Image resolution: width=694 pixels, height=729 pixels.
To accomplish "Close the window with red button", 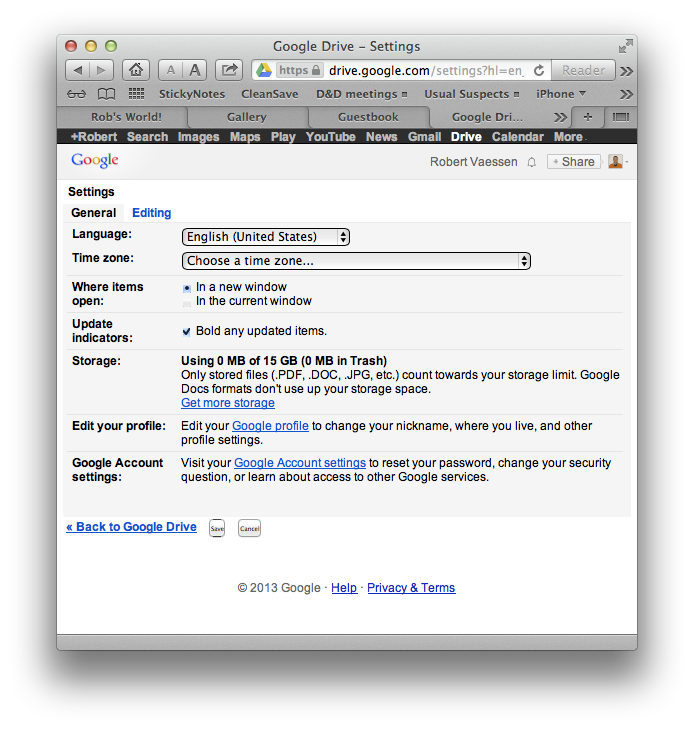I will click(x=71, y=46).
